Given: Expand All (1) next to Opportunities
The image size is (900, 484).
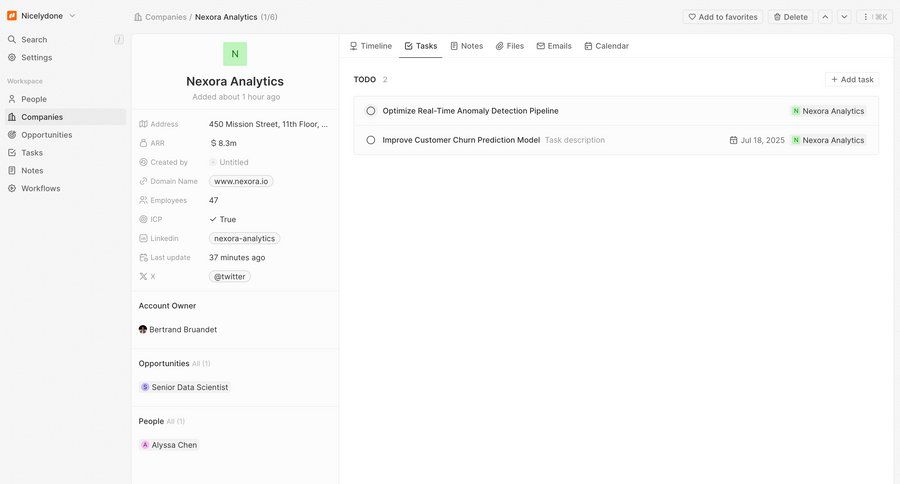Looking at the screenshot, I should coord(201,363).
